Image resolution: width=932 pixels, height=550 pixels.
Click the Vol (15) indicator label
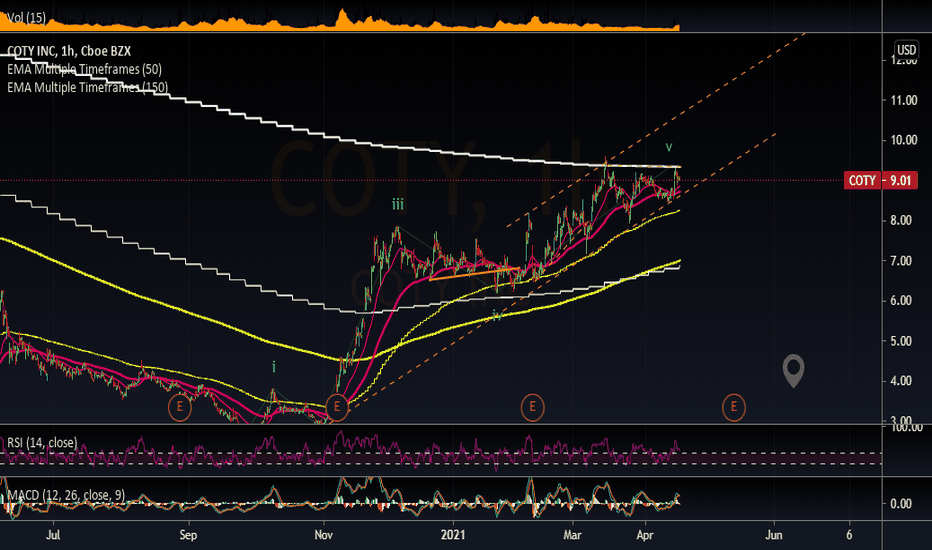(x=26, y=18)
